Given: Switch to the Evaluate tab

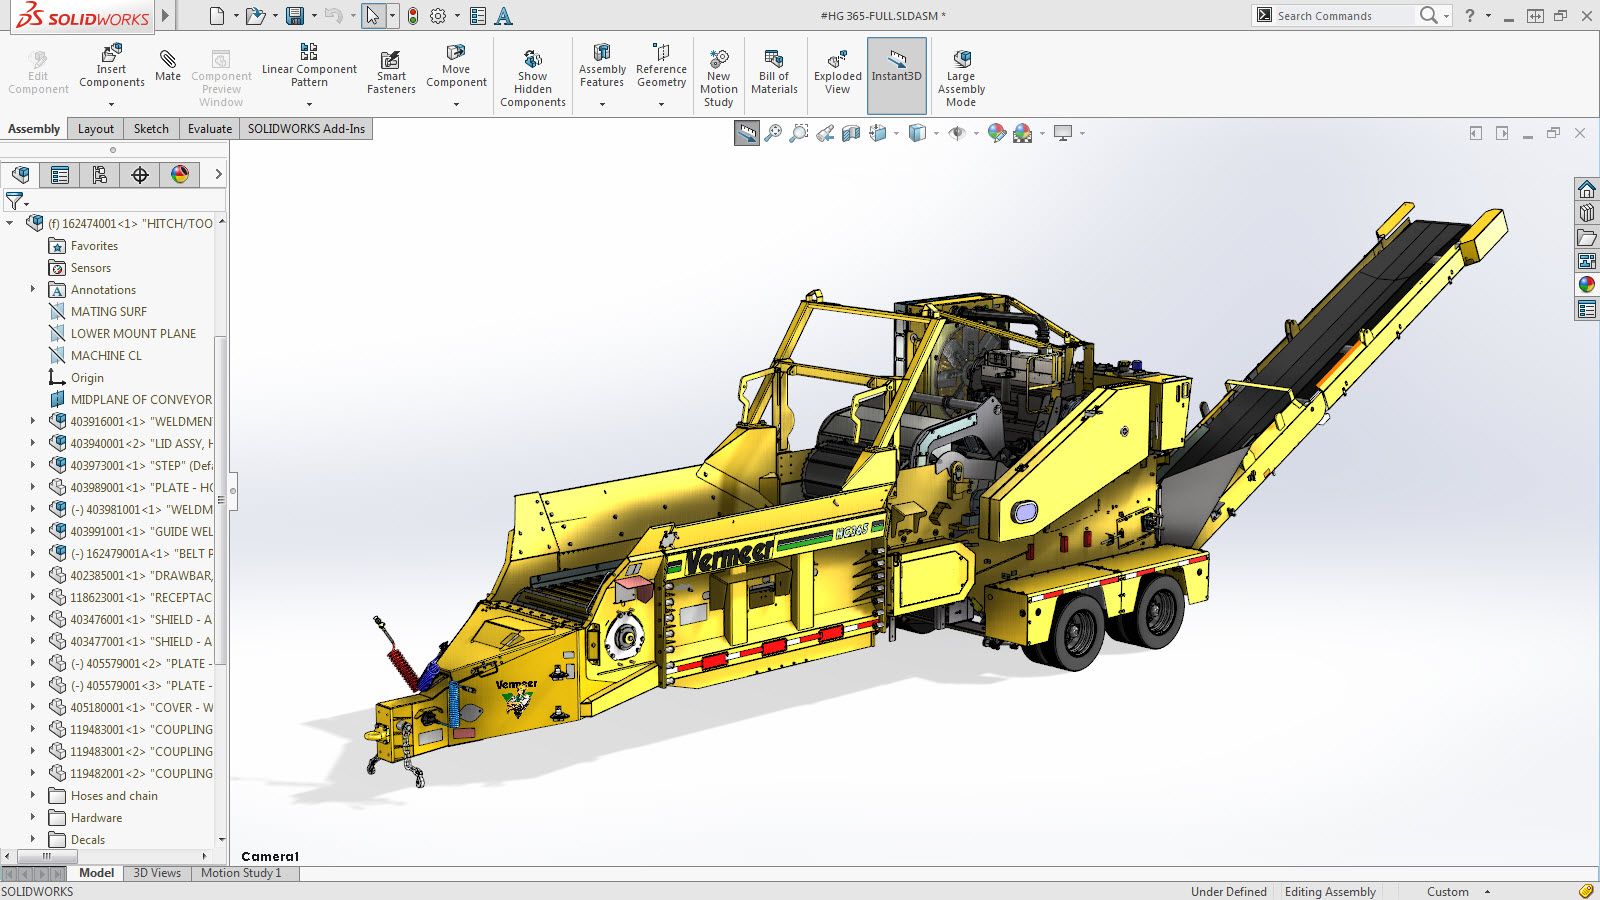Looking at the screenshot, I should coord(209,129).
